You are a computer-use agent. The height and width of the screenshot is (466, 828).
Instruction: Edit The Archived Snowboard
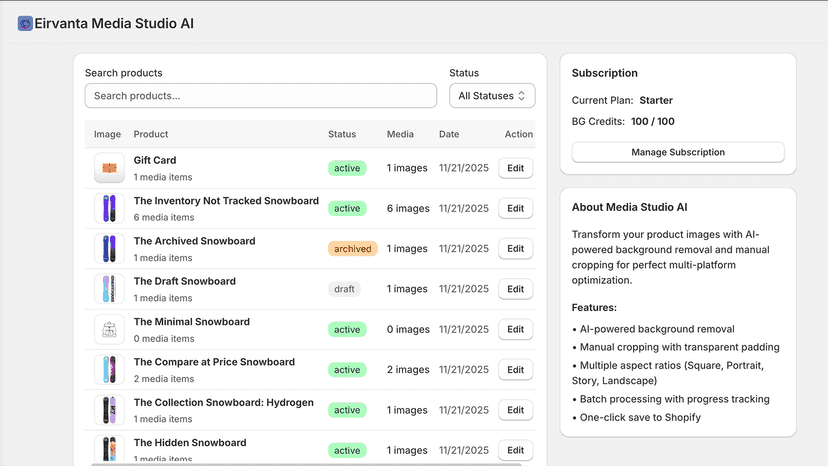[515, 248]
